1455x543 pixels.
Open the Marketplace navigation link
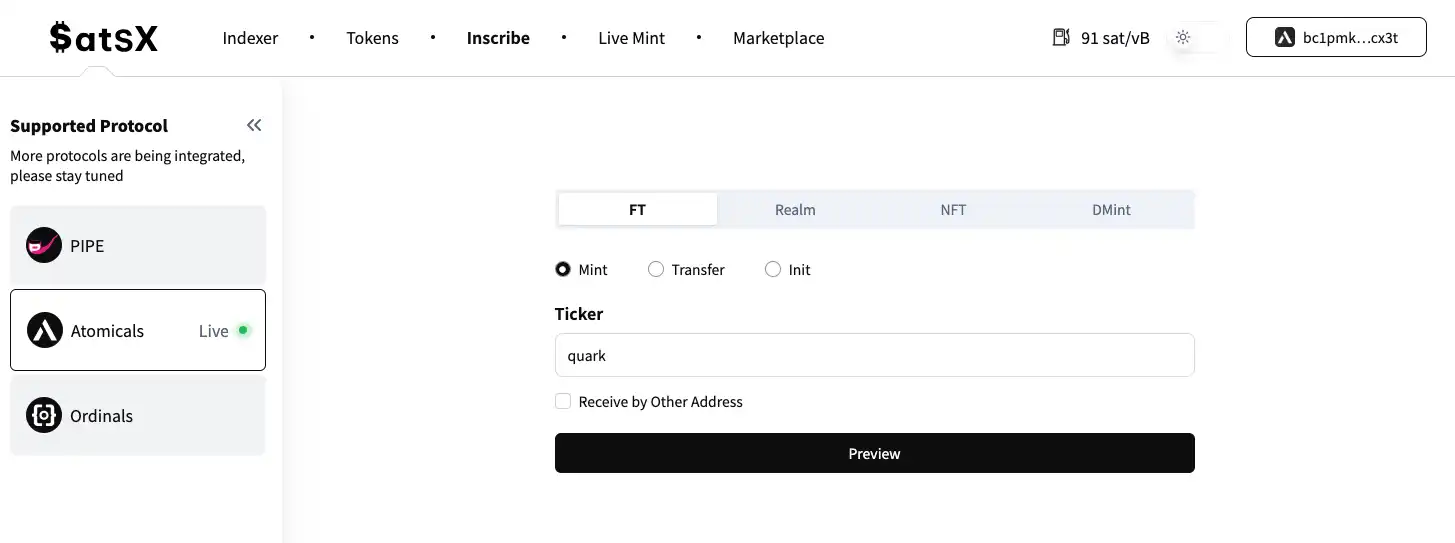778,38
